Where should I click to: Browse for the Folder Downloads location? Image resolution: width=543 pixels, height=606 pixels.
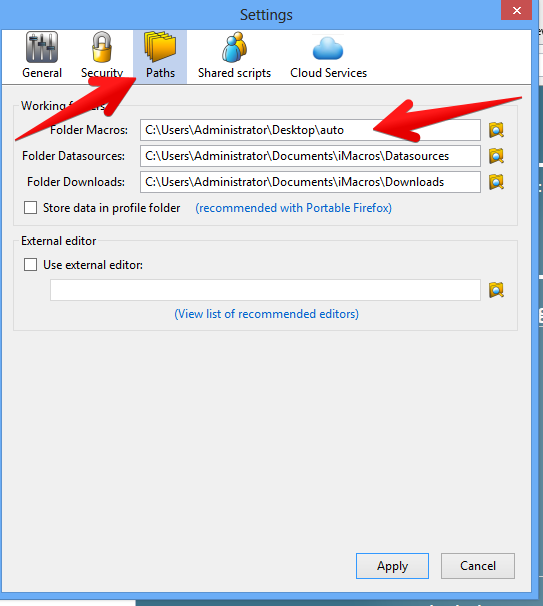coord(496,182)
